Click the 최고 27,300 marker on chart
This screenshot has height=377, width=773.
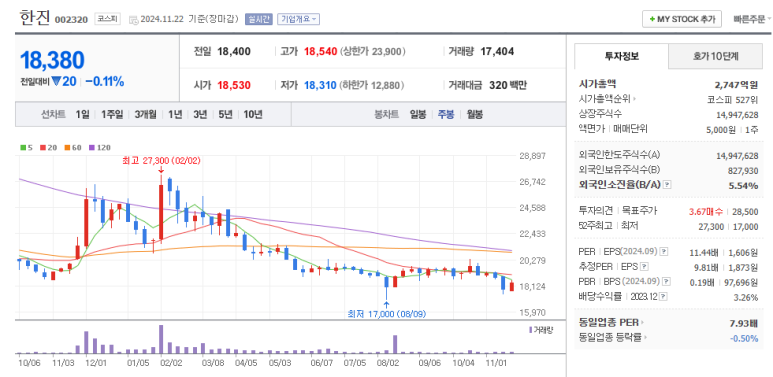162,161
